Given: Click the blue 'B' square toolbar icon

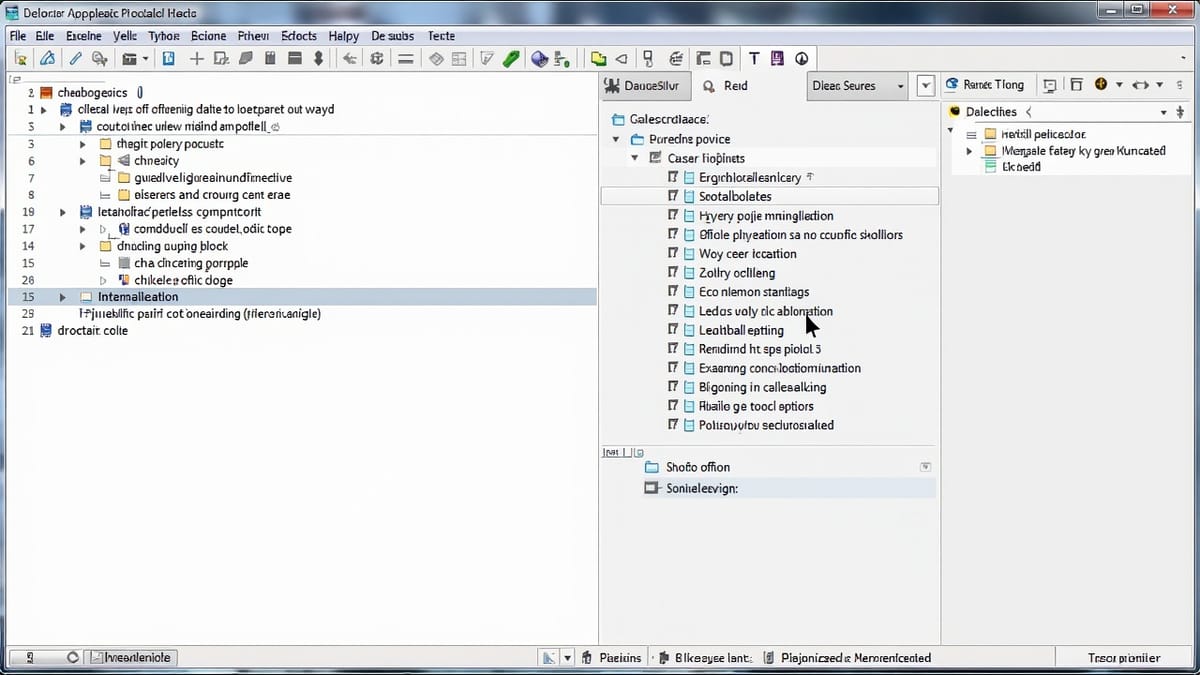Looking at the screenshot, I should 168,59.
